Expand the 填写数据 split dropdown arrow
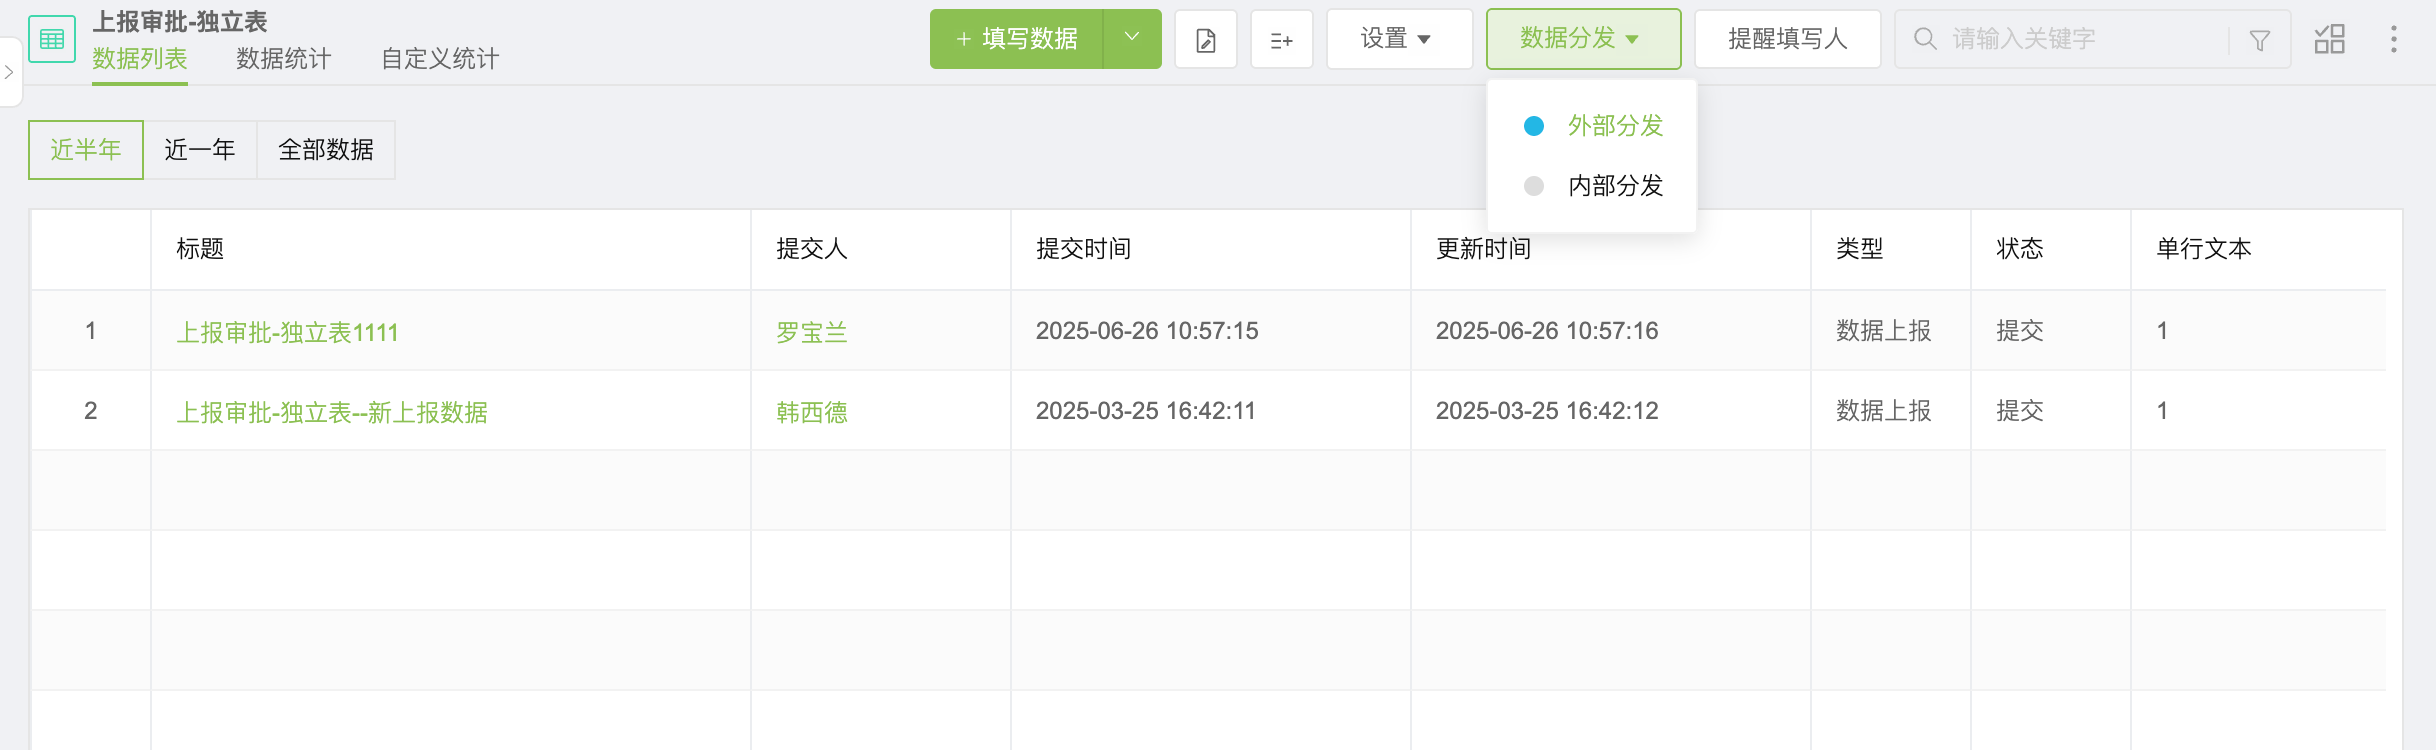 click(1132, 39)
